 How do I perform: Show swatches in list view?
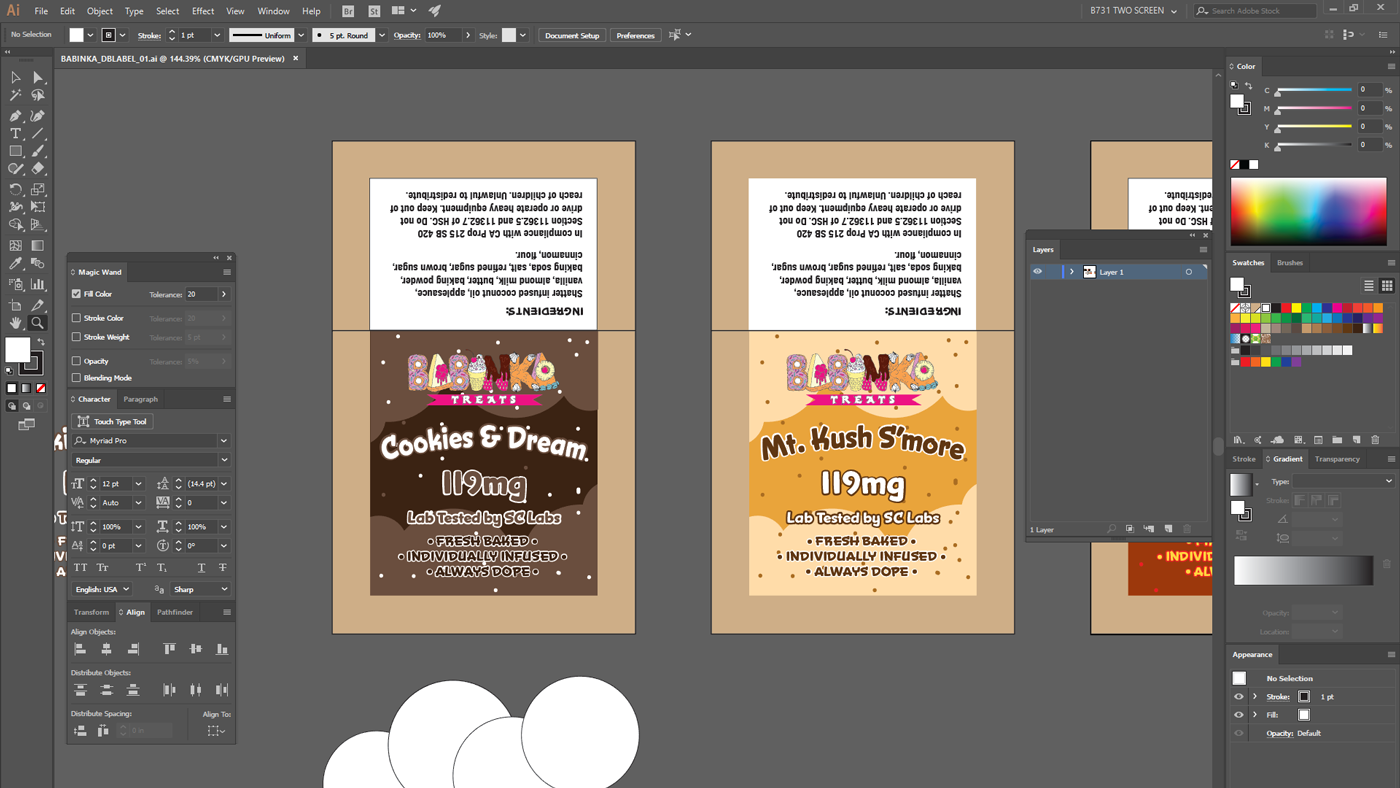point(1369,286)
